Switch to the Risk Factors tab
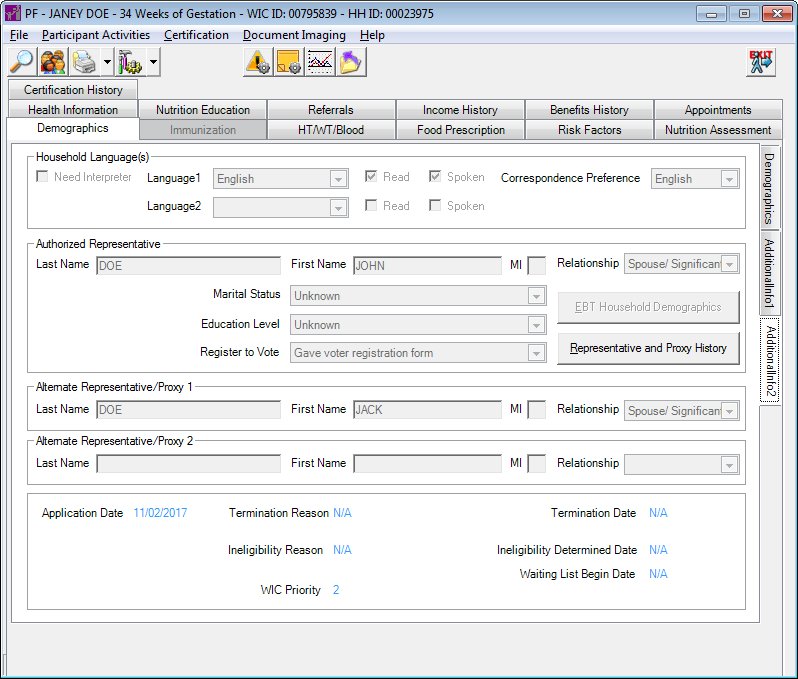Viewport: 798px width, 679px height. click(x=589, y=130)
